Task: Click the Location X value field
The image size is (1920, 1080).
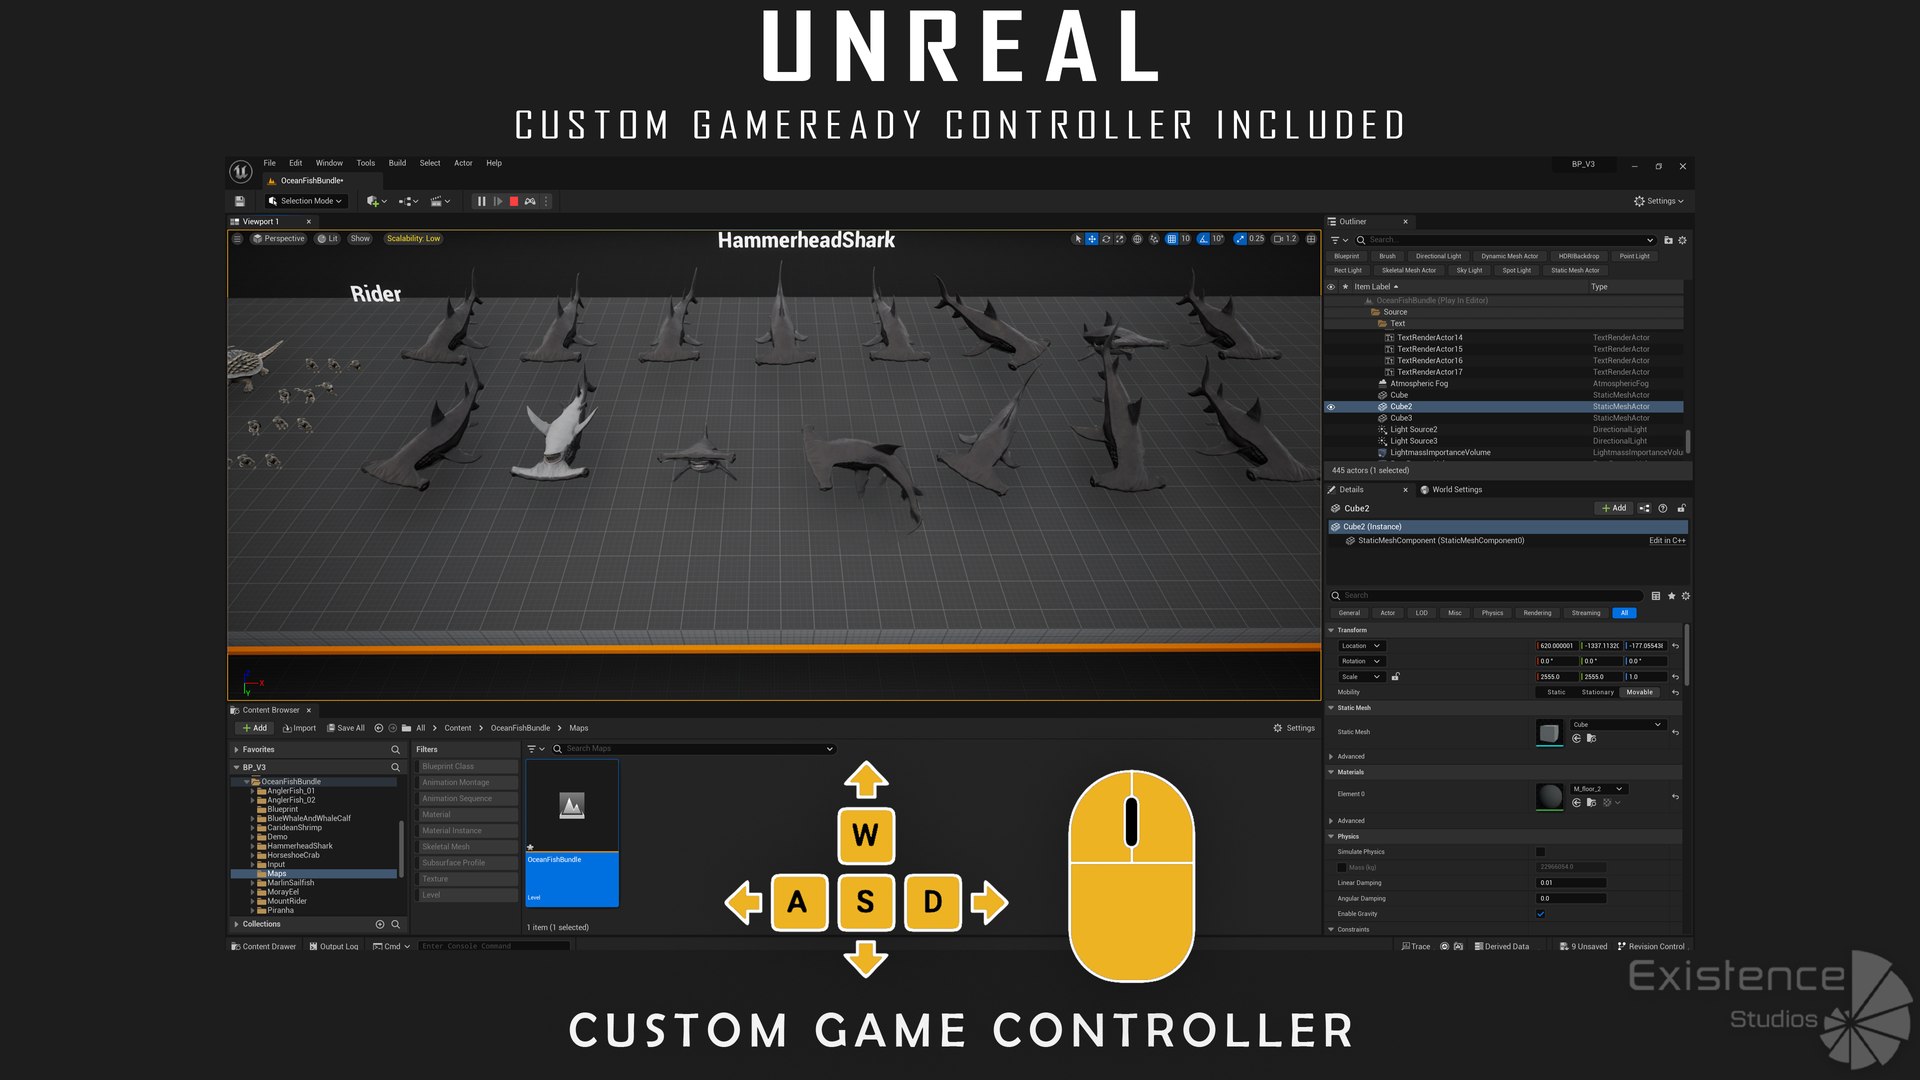Action: [x=1556, y=646]
